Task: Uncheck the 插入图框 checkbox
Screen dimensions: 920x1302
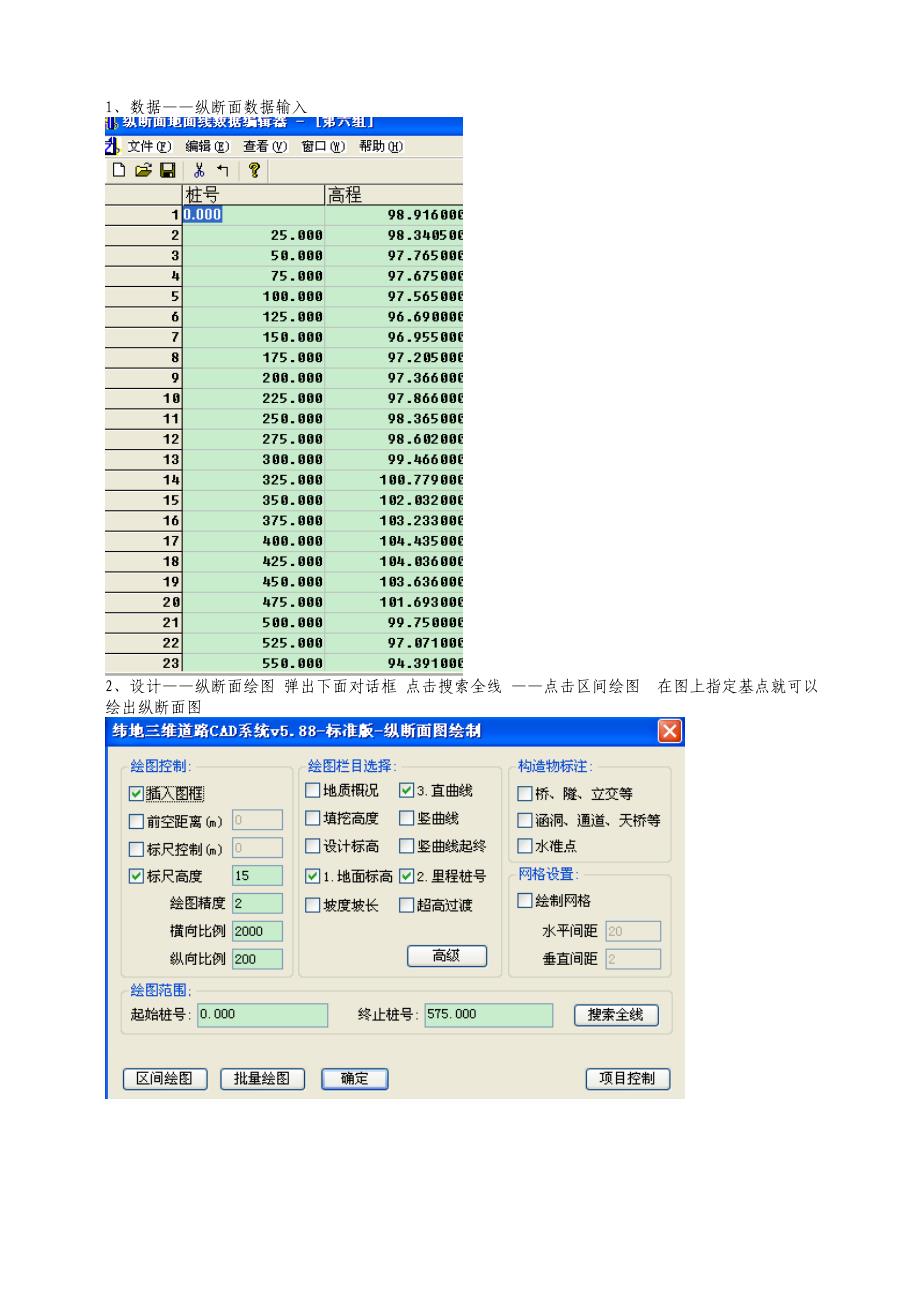Action: point(137,794)
